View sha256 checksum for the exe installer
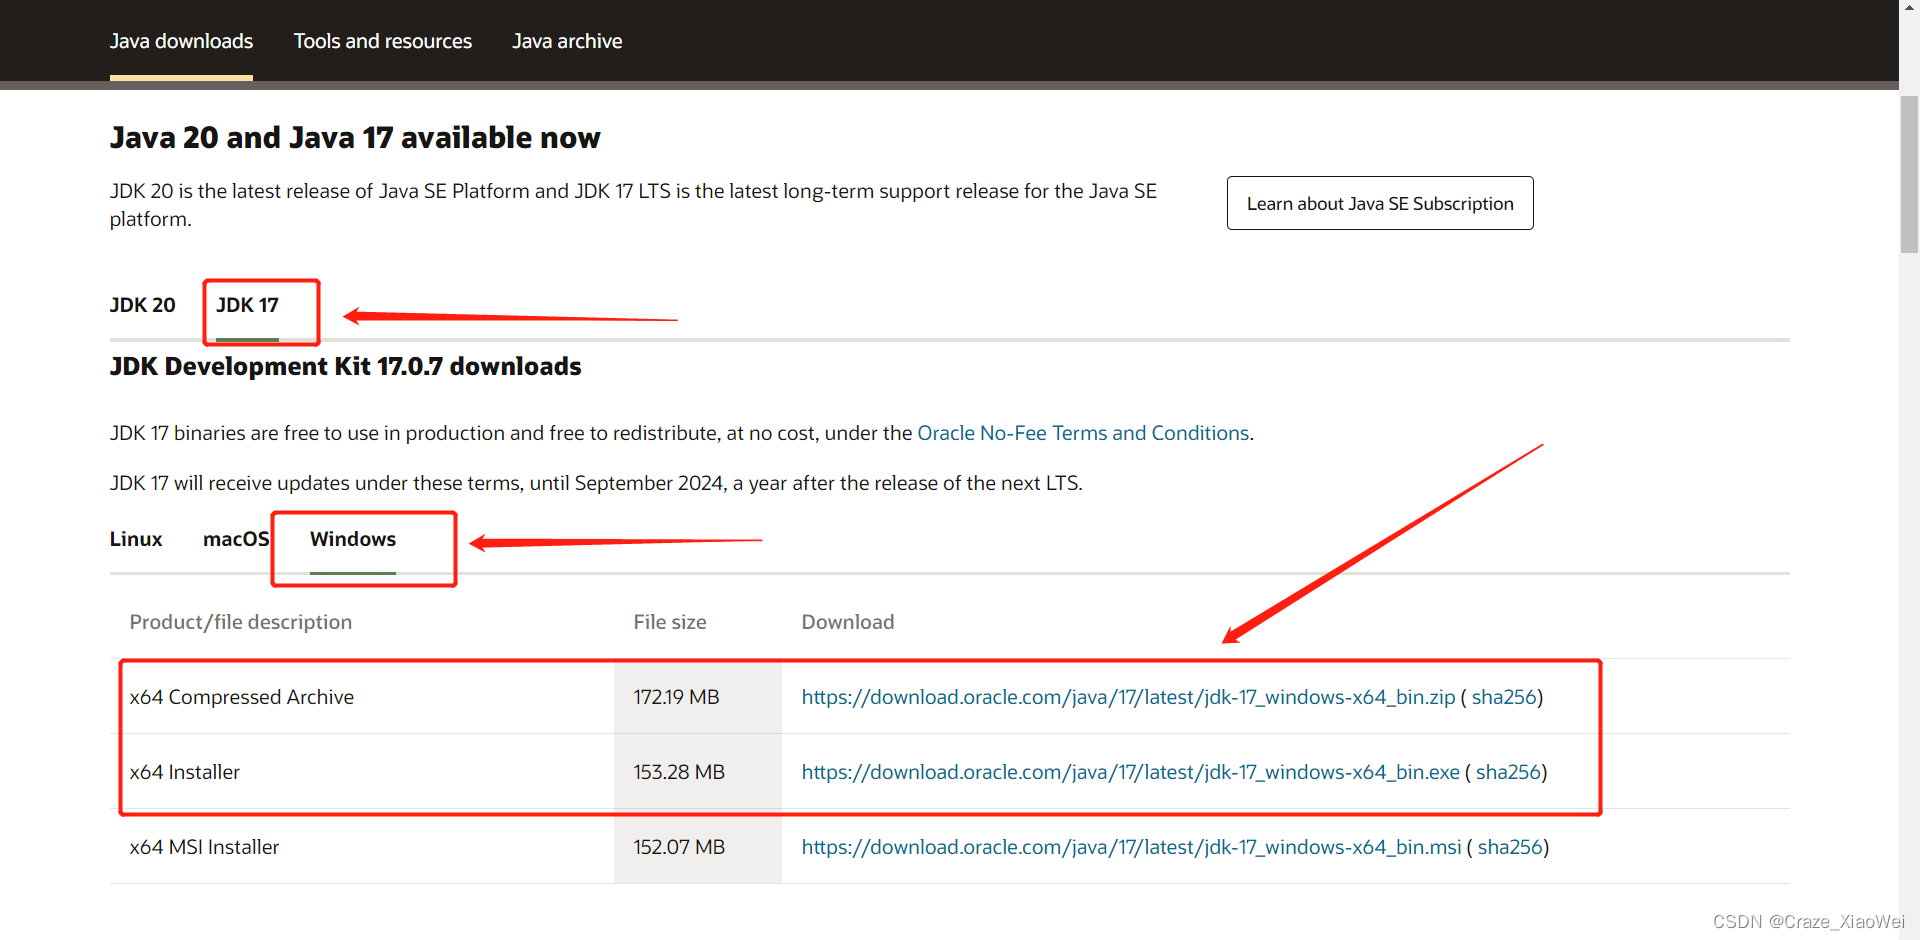1920x940 pixels. [x=1507, y=772]
